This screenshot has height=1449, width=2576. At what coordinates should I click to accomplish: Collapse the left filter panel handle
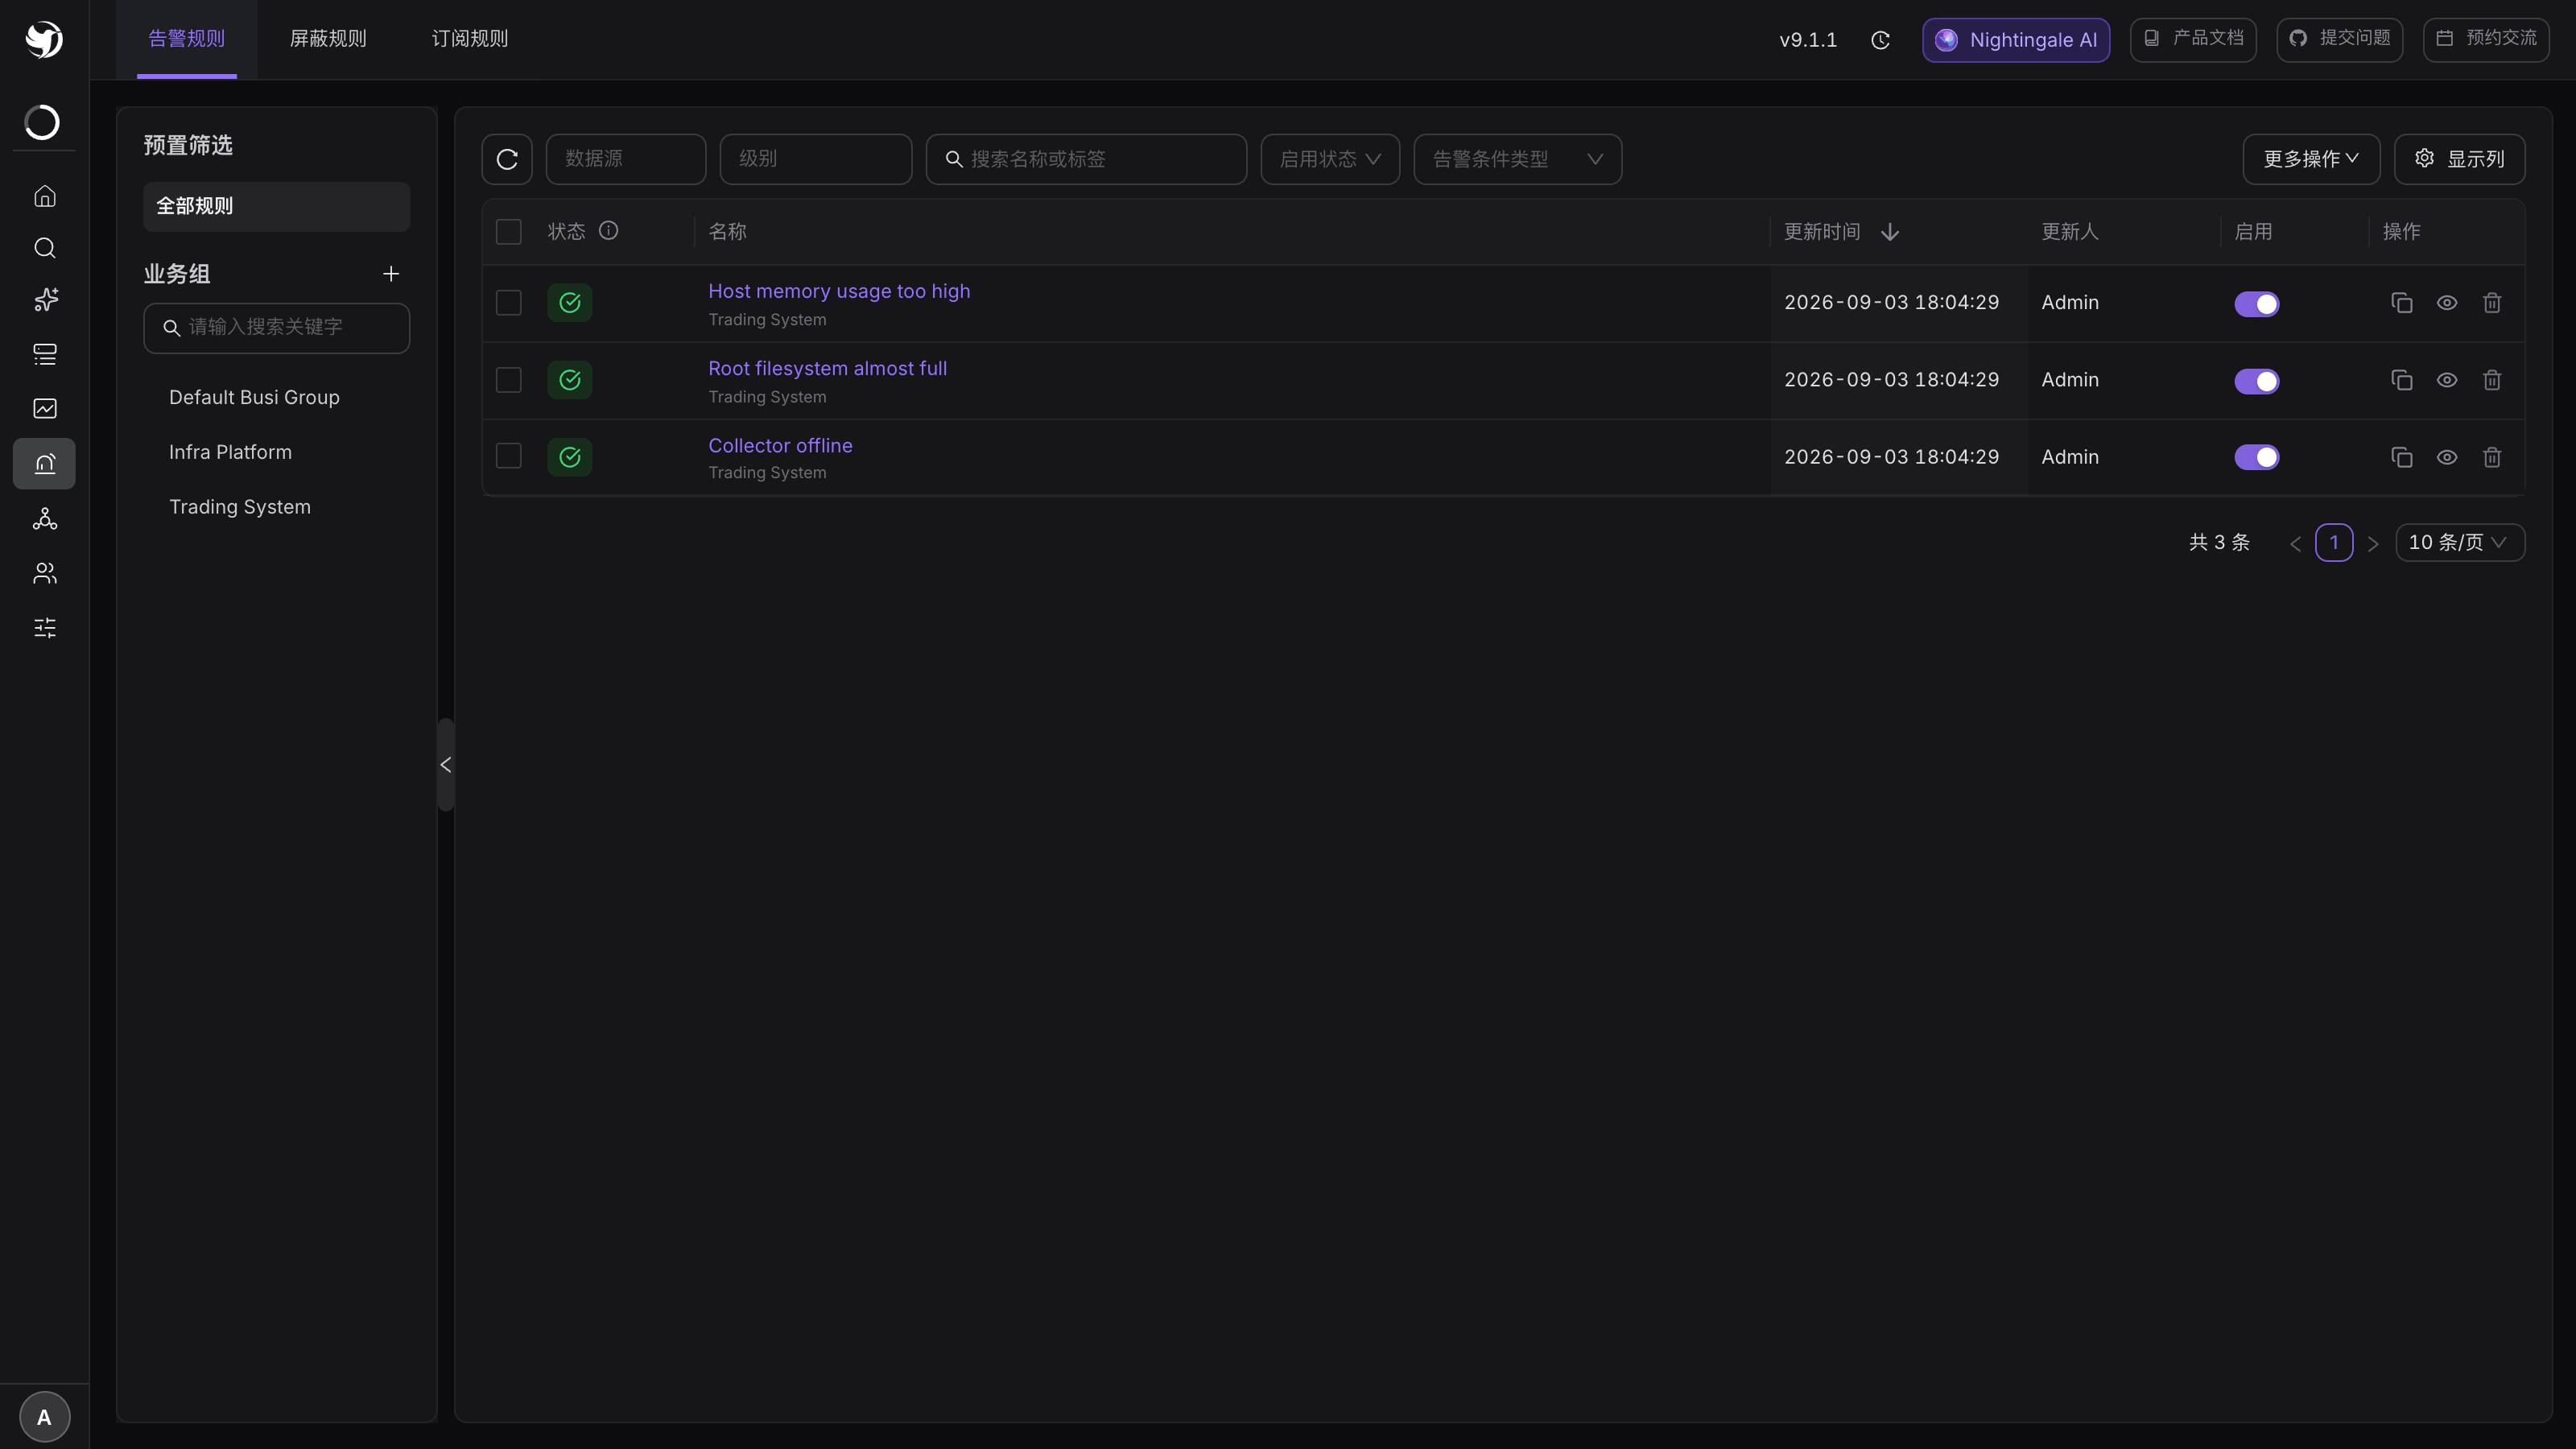(x=446, y=765)
